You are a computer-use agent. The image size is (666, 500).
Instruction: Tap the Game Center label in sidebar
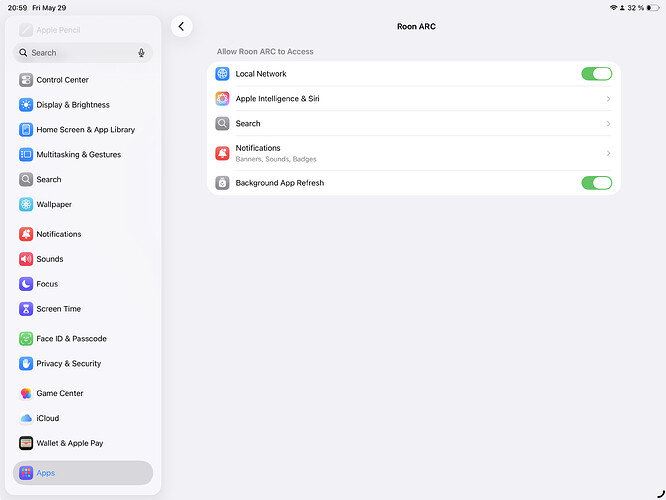pyautogui.click(x=60, y=393)
